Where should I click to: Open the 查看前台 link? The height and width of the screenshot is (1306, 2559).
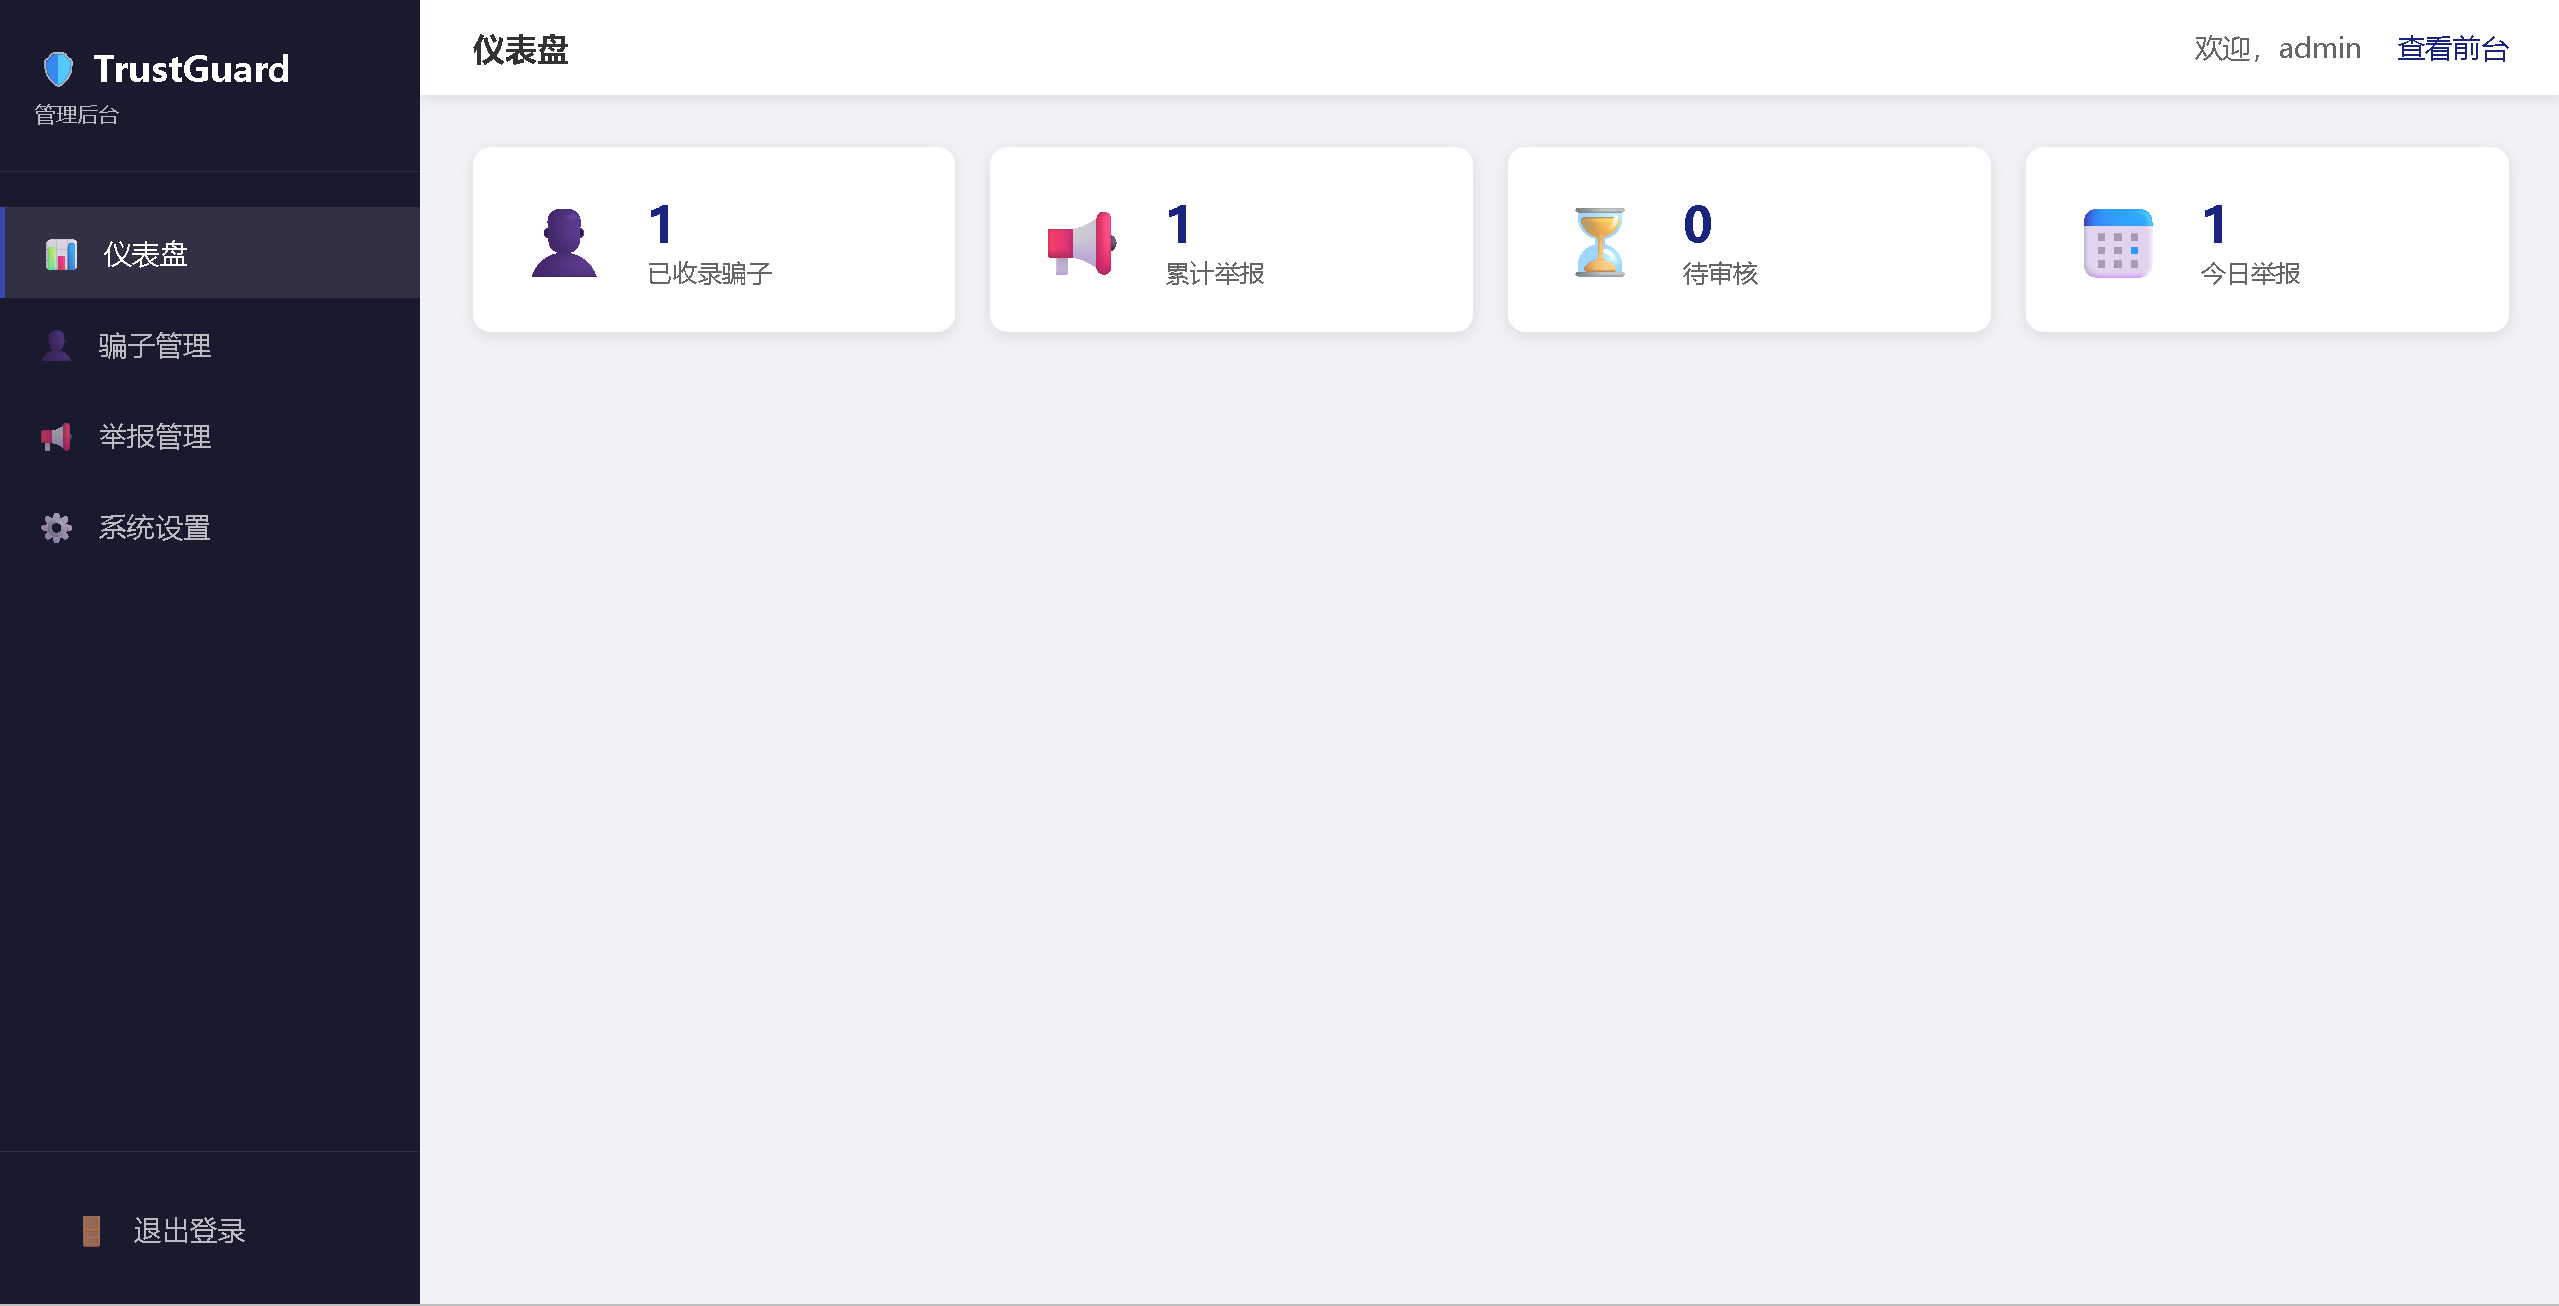tap(2452, 48)
